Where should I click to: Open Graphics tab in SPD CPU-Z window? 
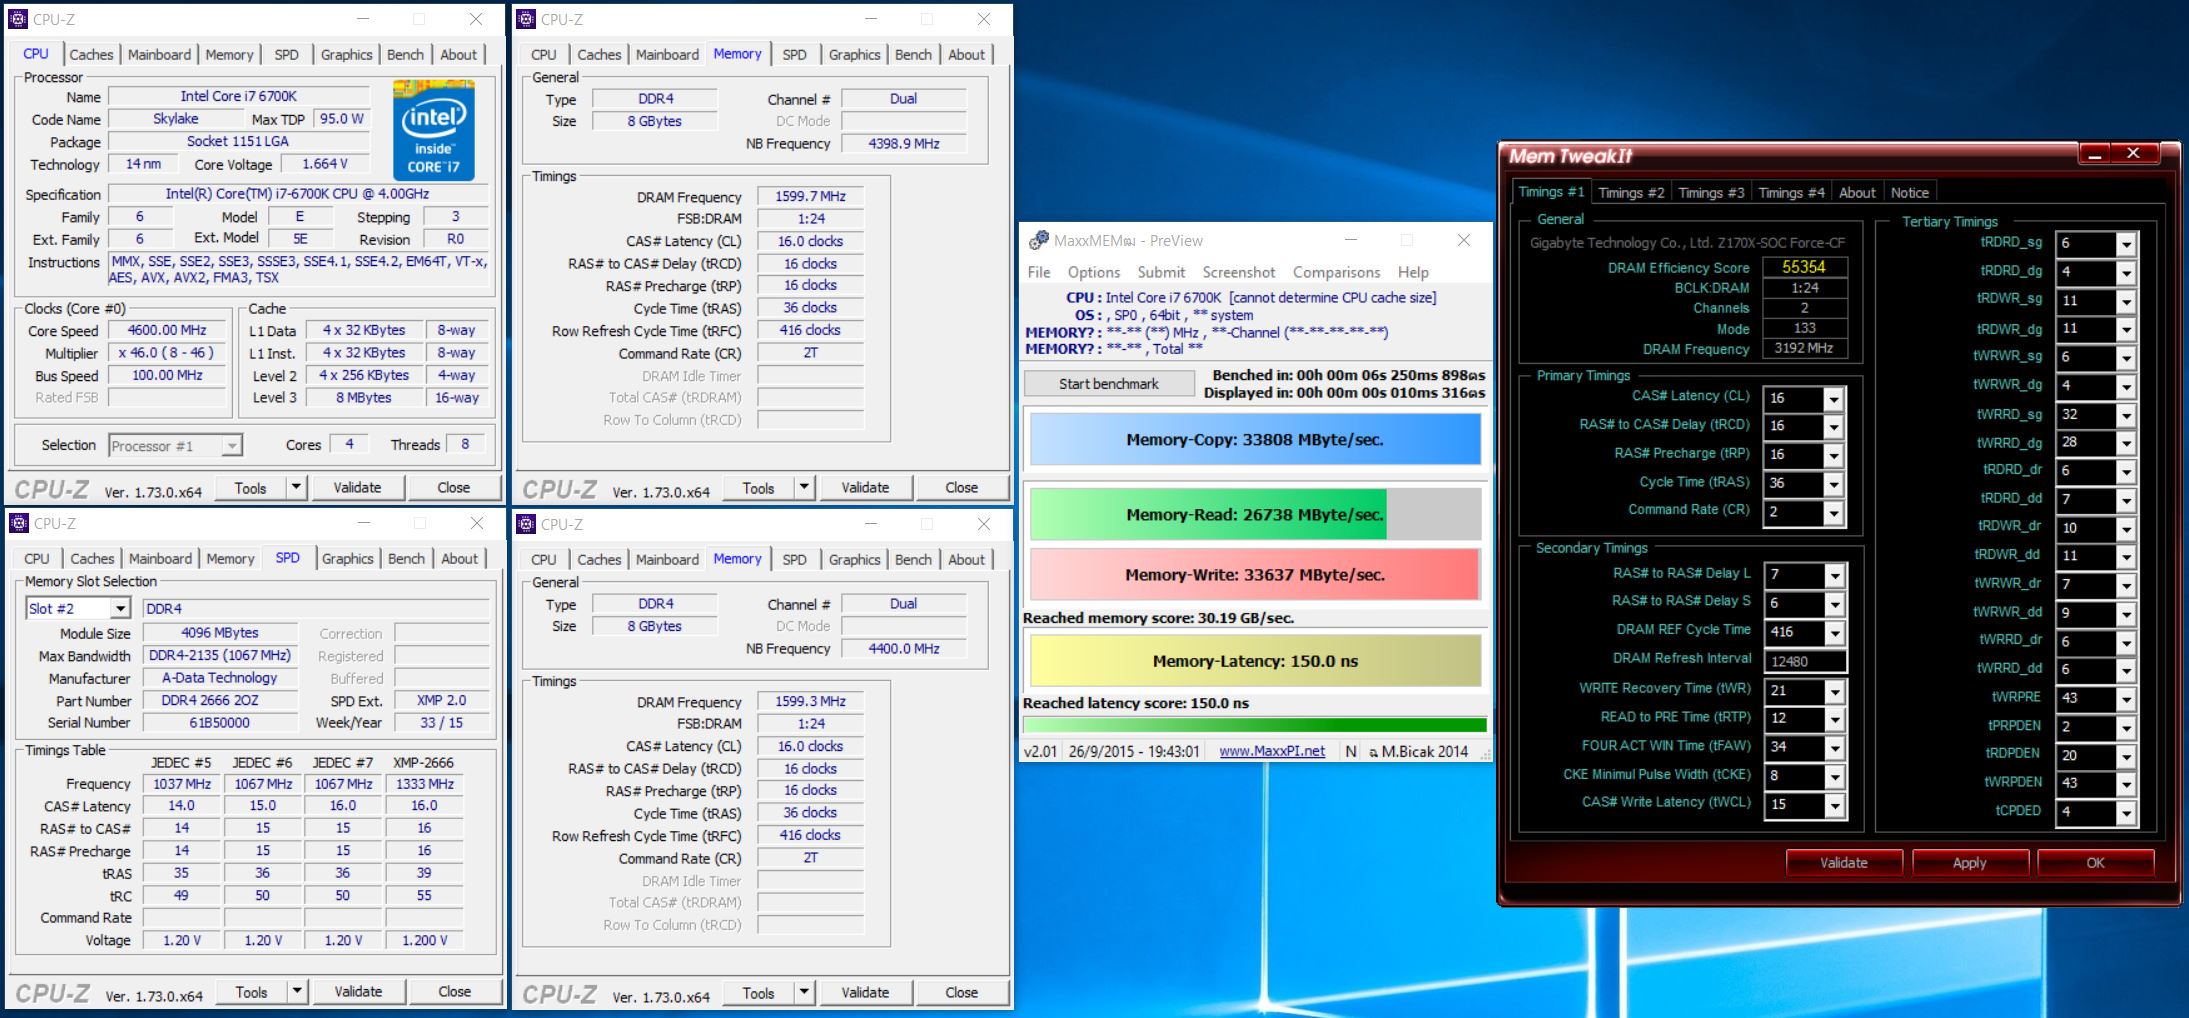347,559
